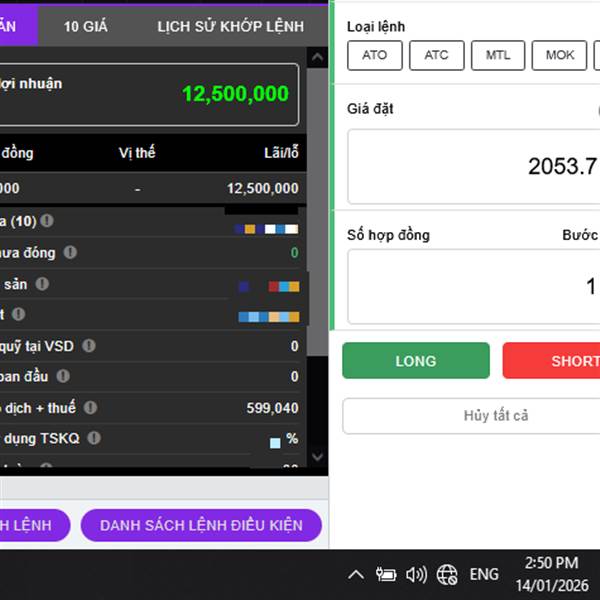
Task: Click the Số hợp đồng quantity field
Action: point(474,287)
